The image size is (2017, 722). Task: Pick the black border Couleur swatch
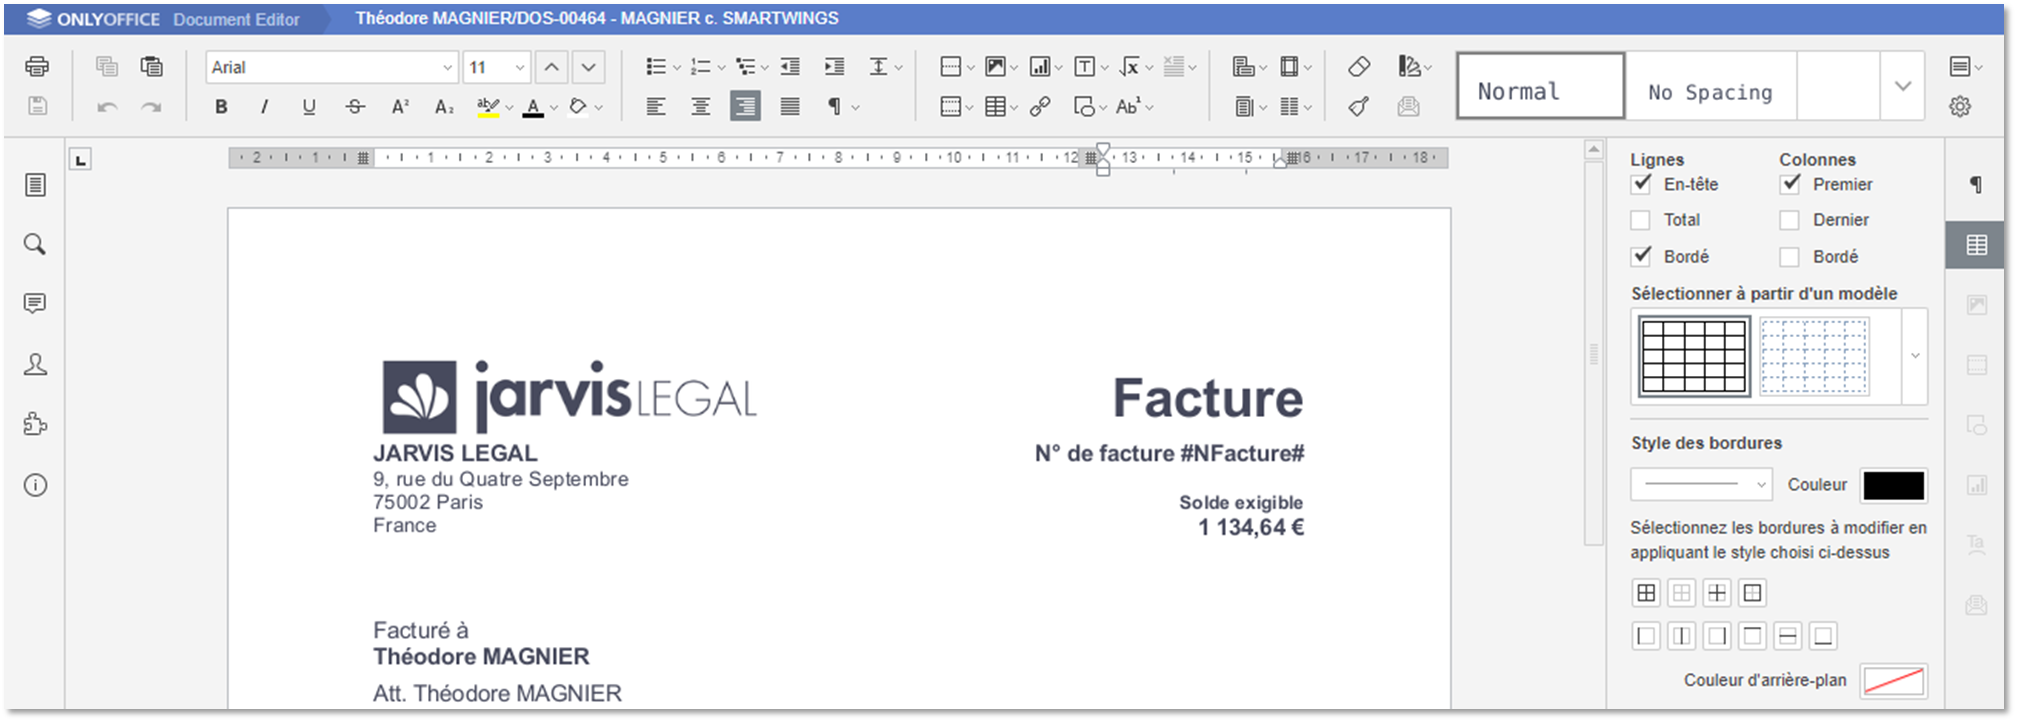[1893, 485]
